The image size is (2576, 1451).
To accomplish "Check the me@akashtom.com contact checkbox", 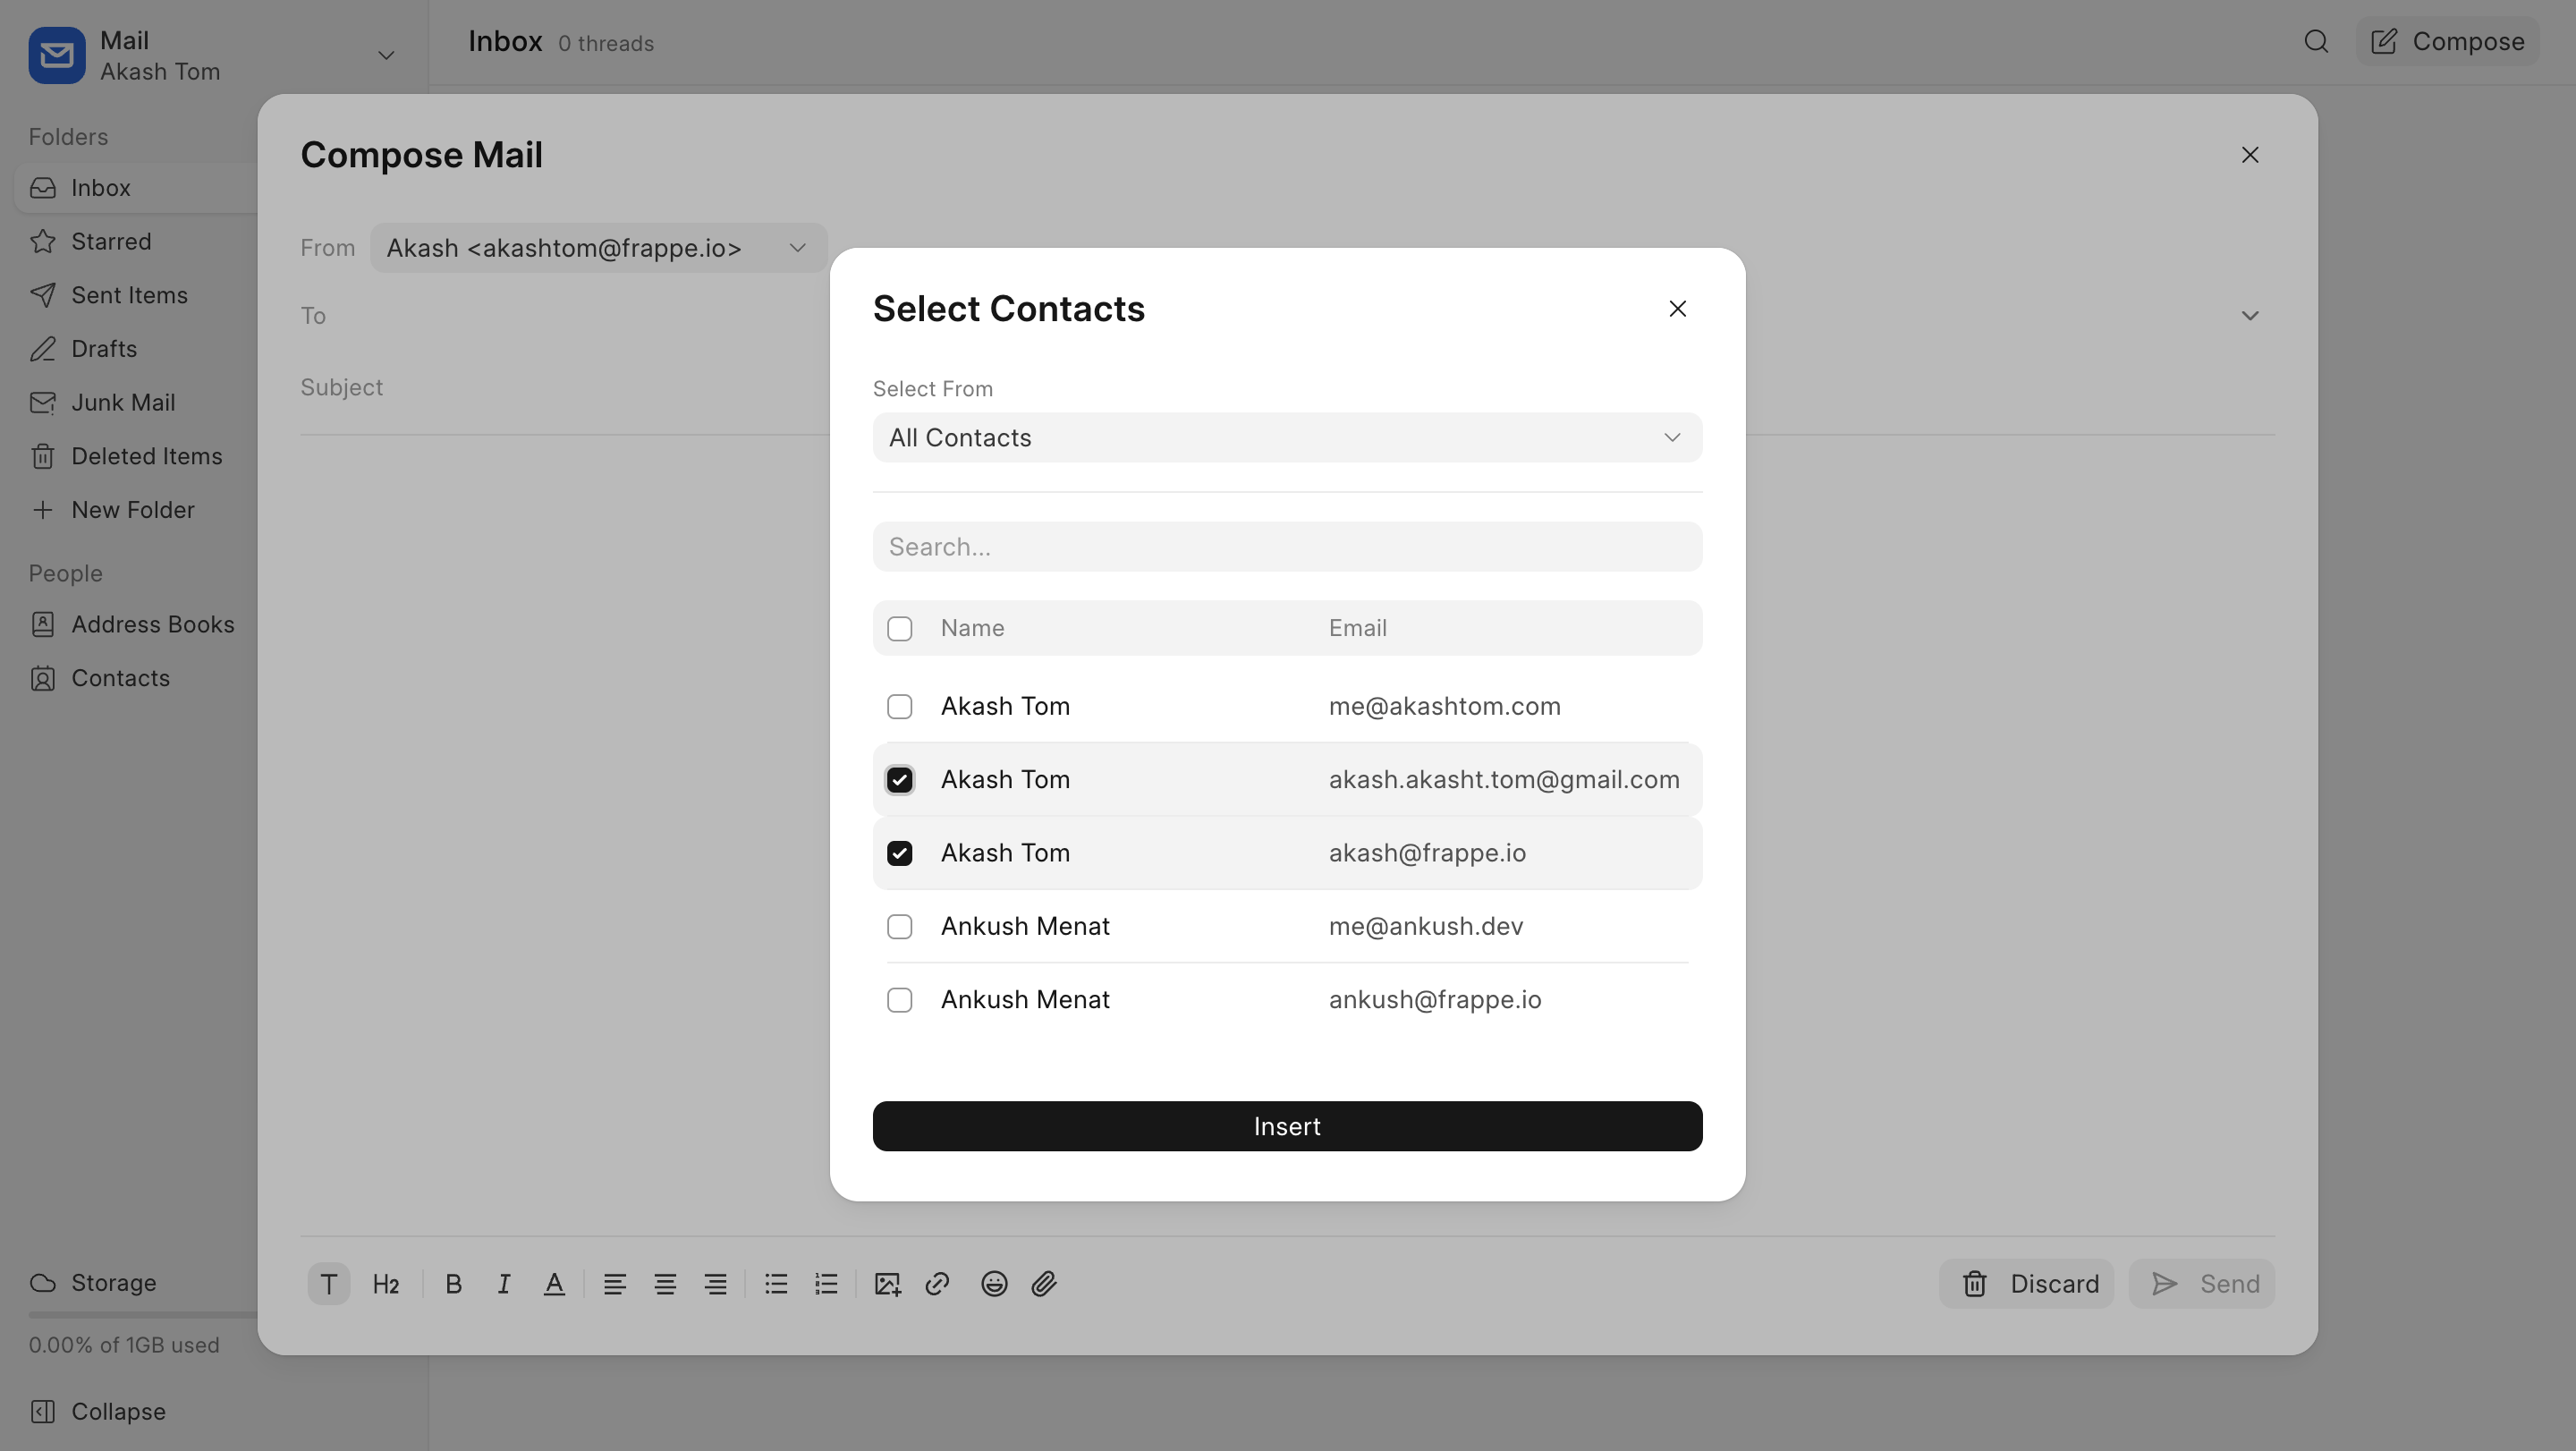I will click(x=899, y=707).
